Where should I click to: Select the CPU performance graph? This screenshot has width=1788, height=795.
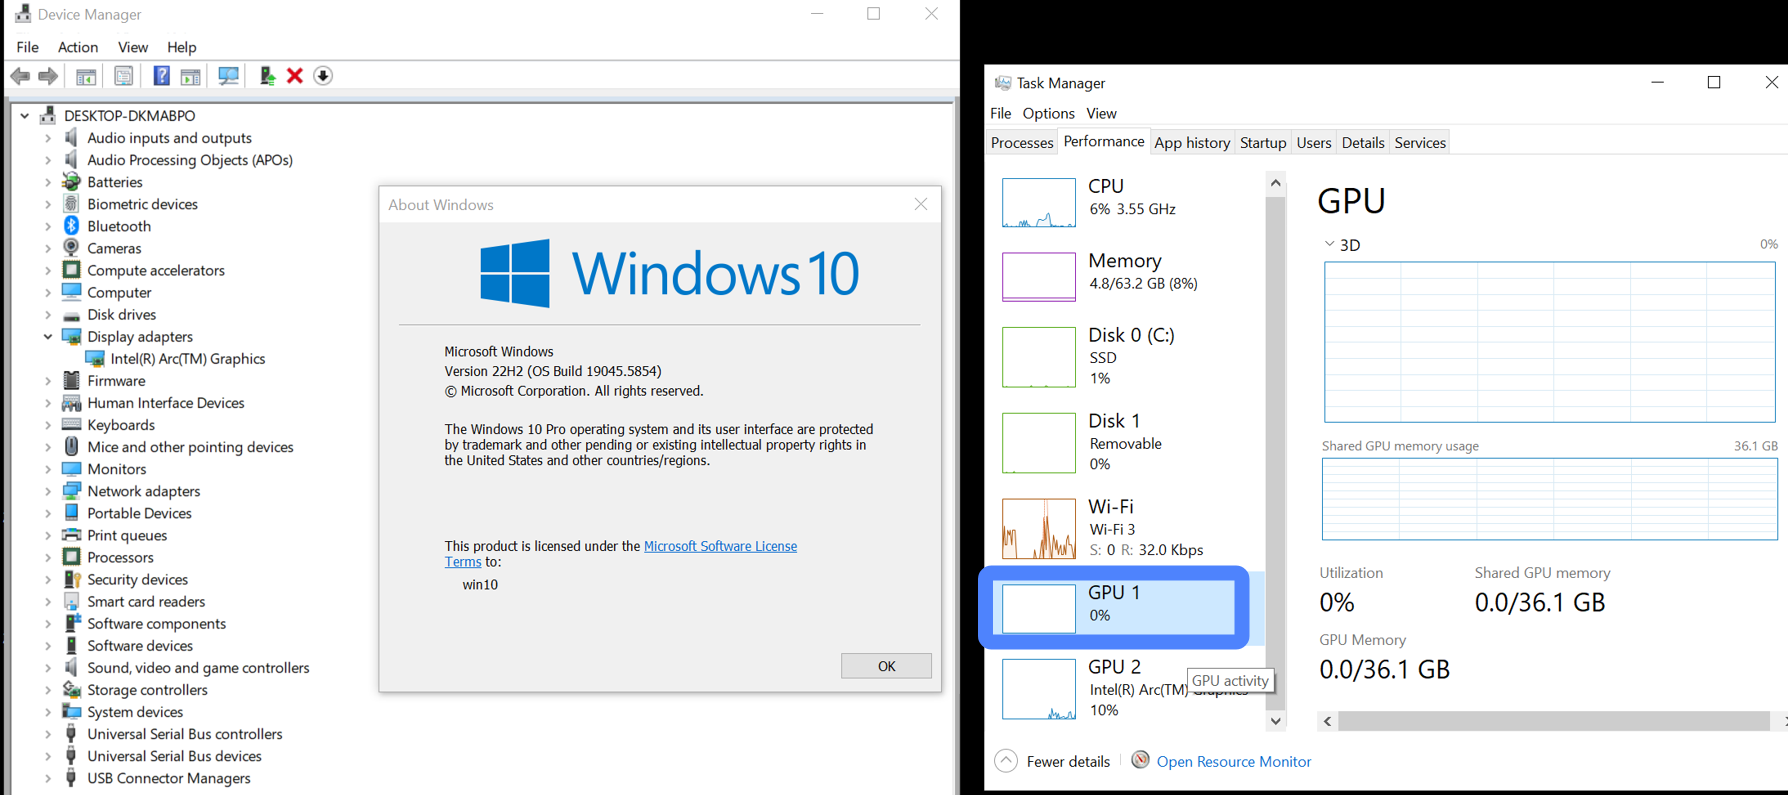click(x=1039, y=203)
